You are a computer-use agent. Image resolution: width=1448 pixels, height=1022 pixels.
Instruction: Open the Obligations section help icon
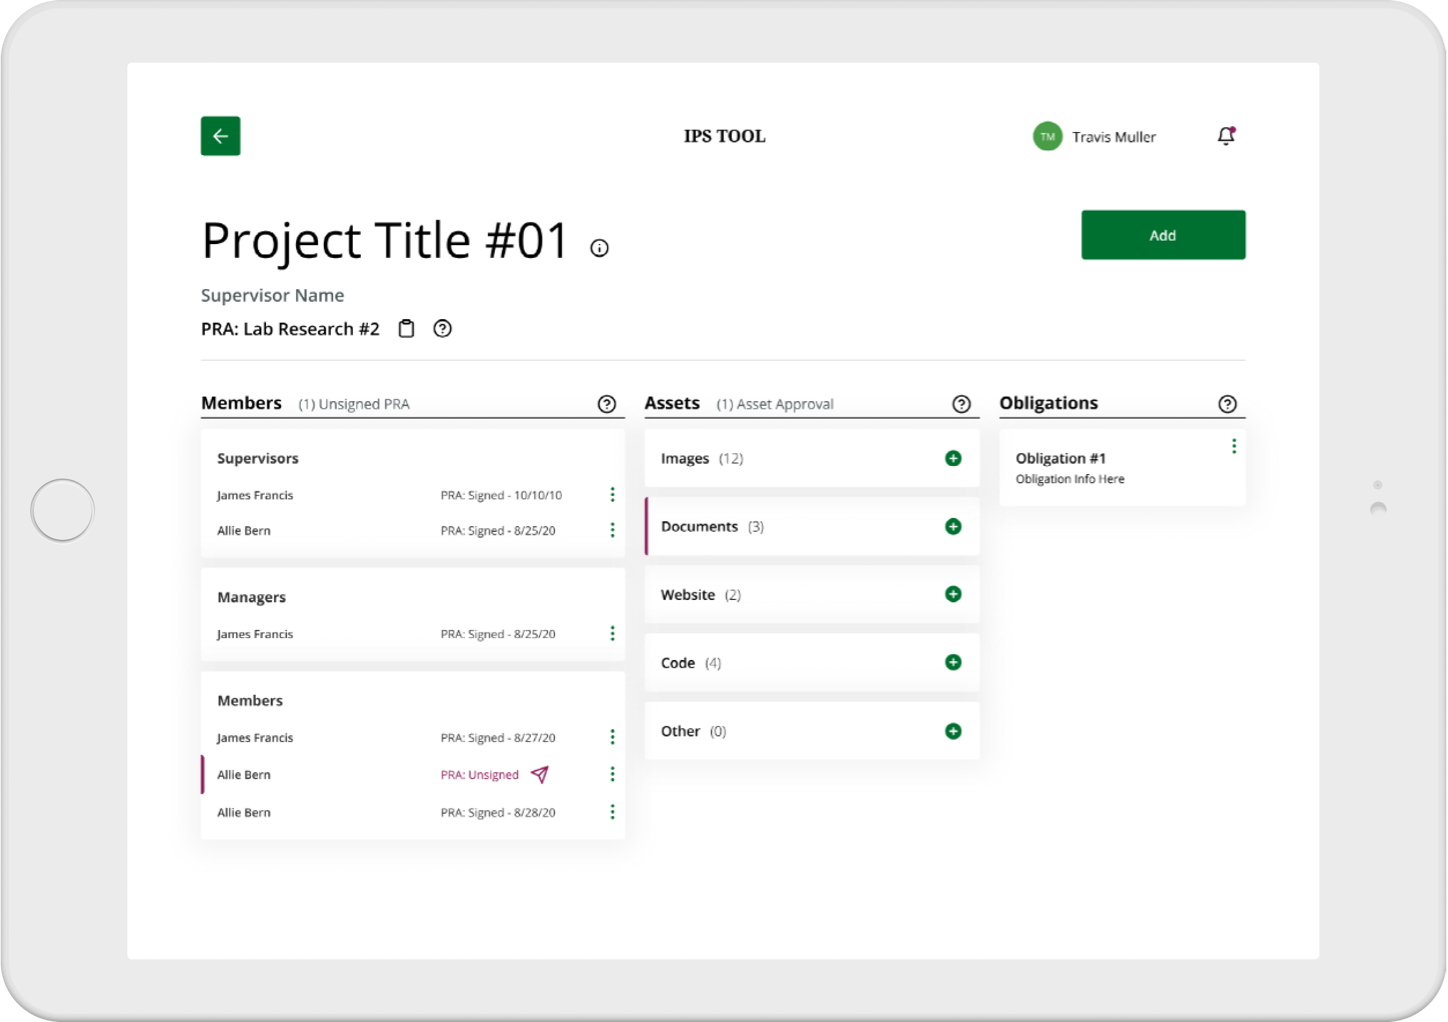(1227, 404)
